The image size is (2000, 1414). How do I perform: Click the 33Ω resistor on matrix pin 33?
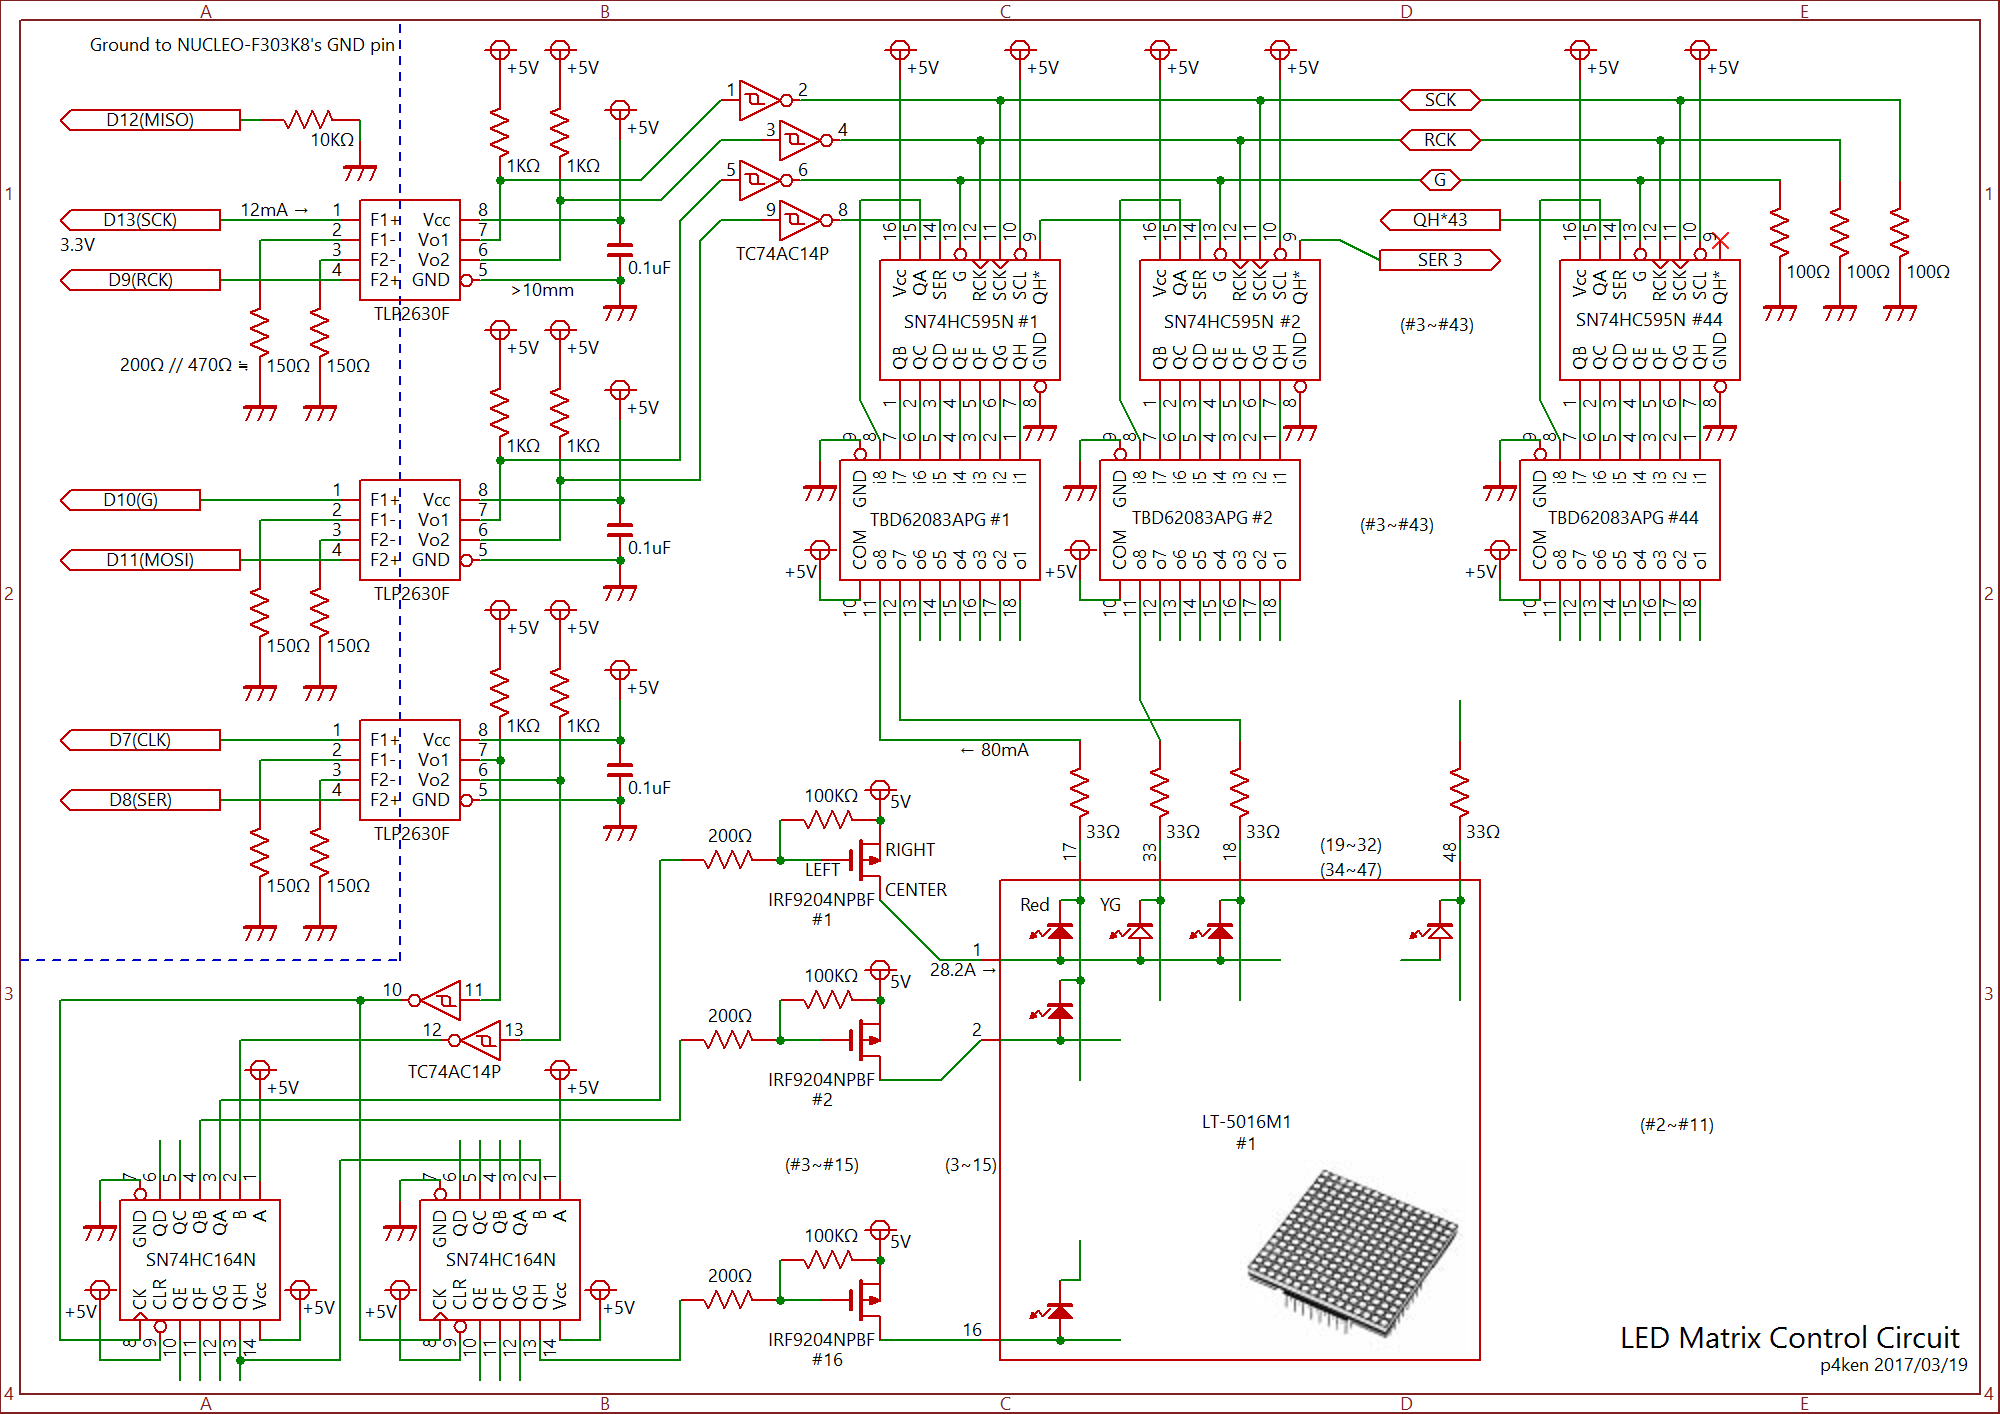pyautogui.click(x=1160, y=792)
